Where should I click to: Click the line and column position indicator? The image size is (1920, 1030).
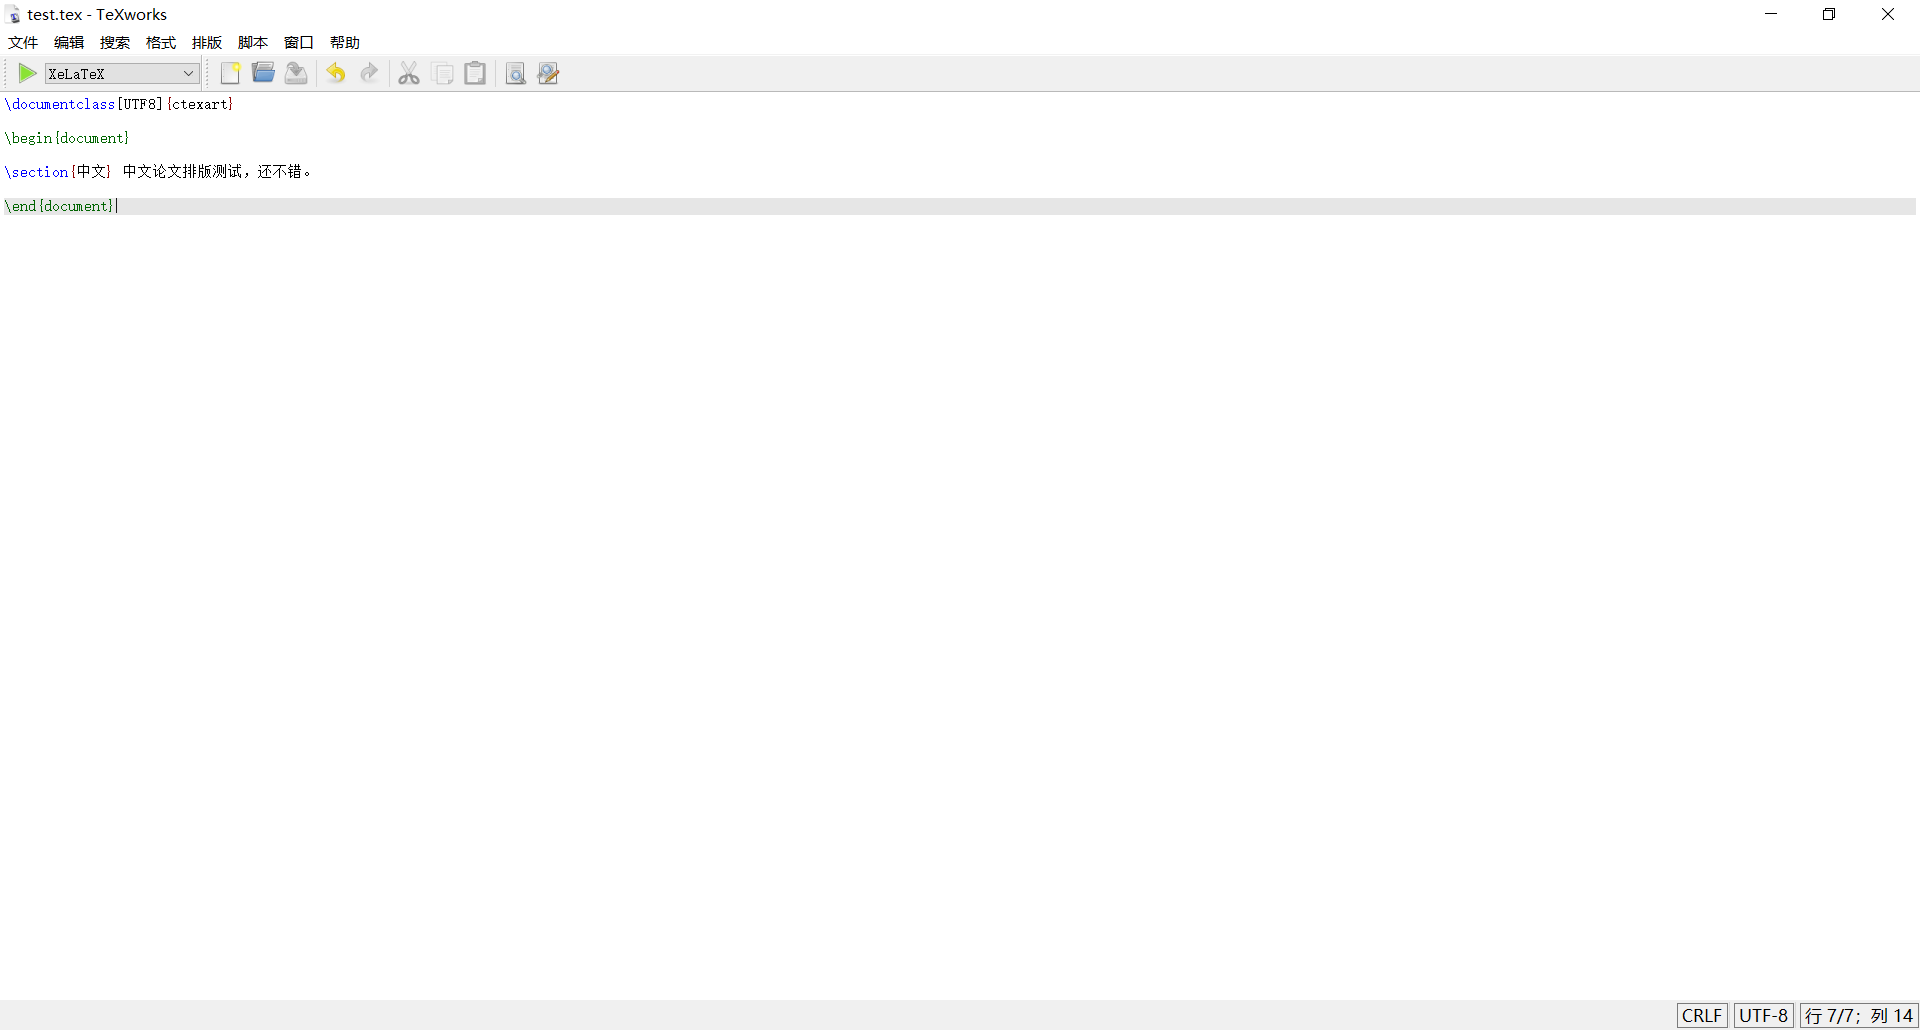coord(1859,1015)
